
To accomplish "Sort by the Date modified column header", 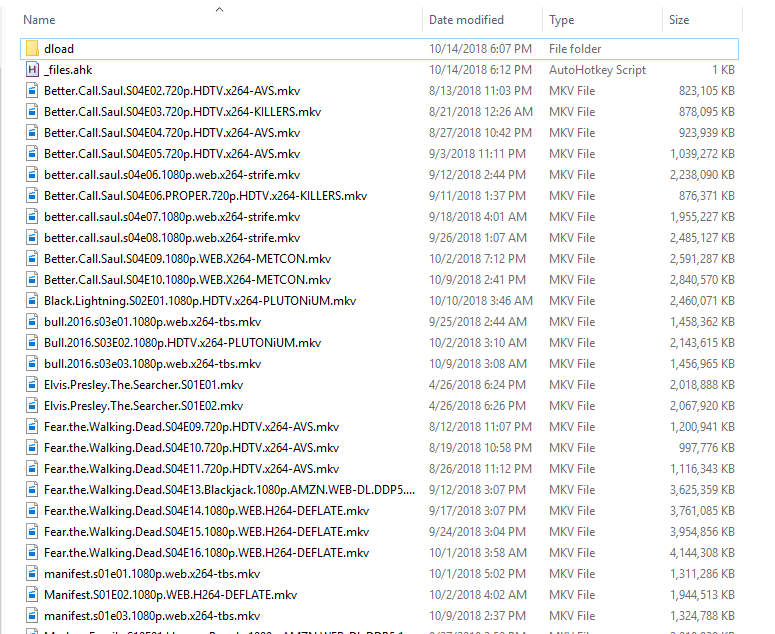I will 466,20.
